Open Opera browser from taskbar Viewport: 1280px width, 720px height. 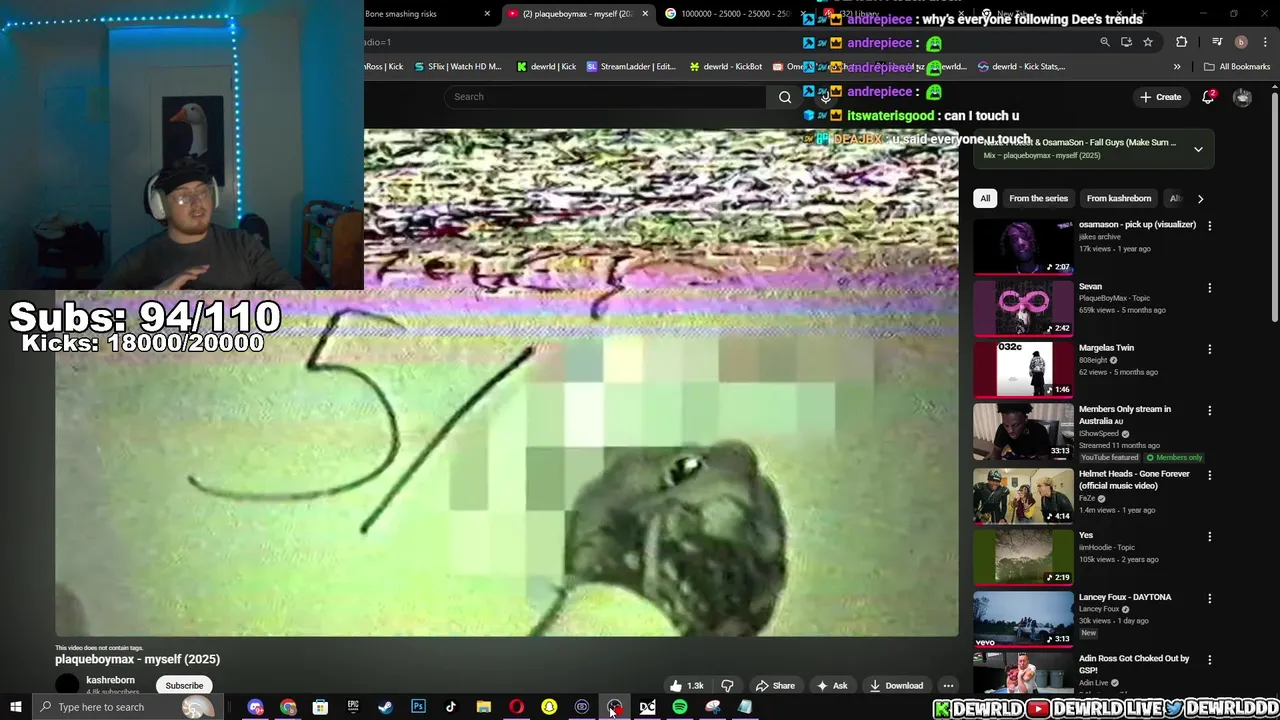point(516,707)
